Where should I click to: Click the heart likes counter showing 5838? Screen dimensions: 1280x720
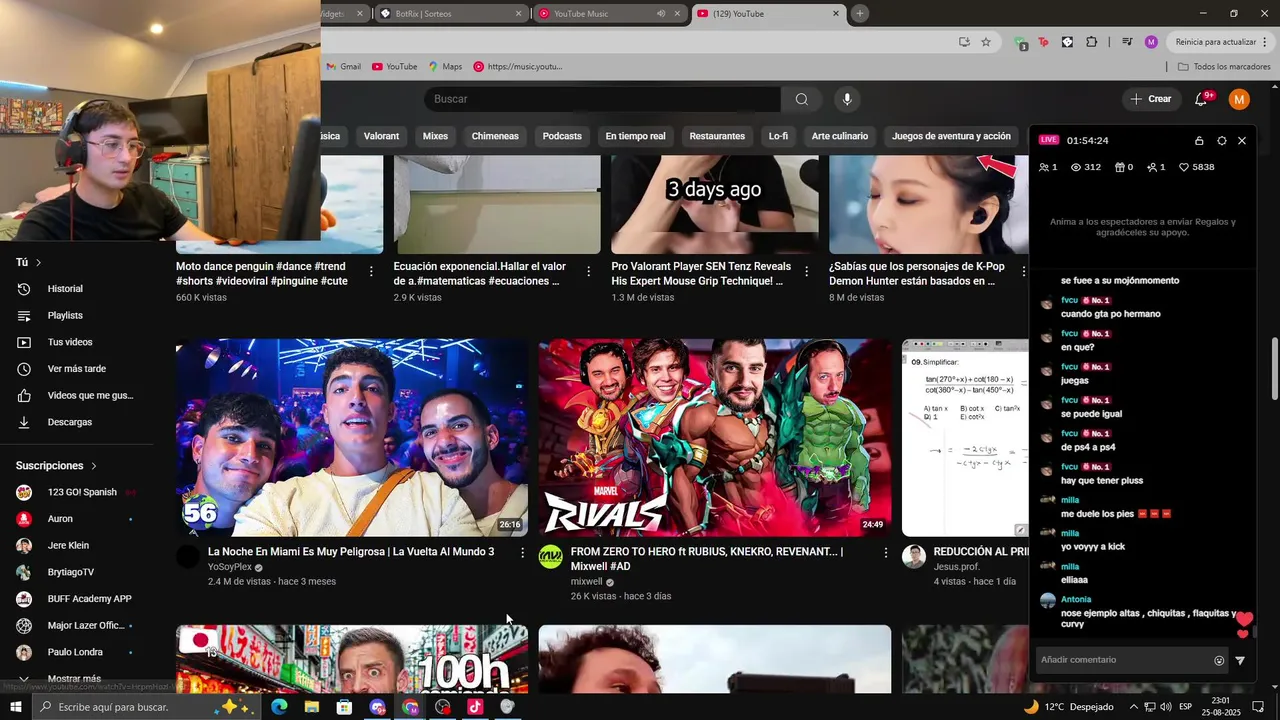(x=1196, y=167)
